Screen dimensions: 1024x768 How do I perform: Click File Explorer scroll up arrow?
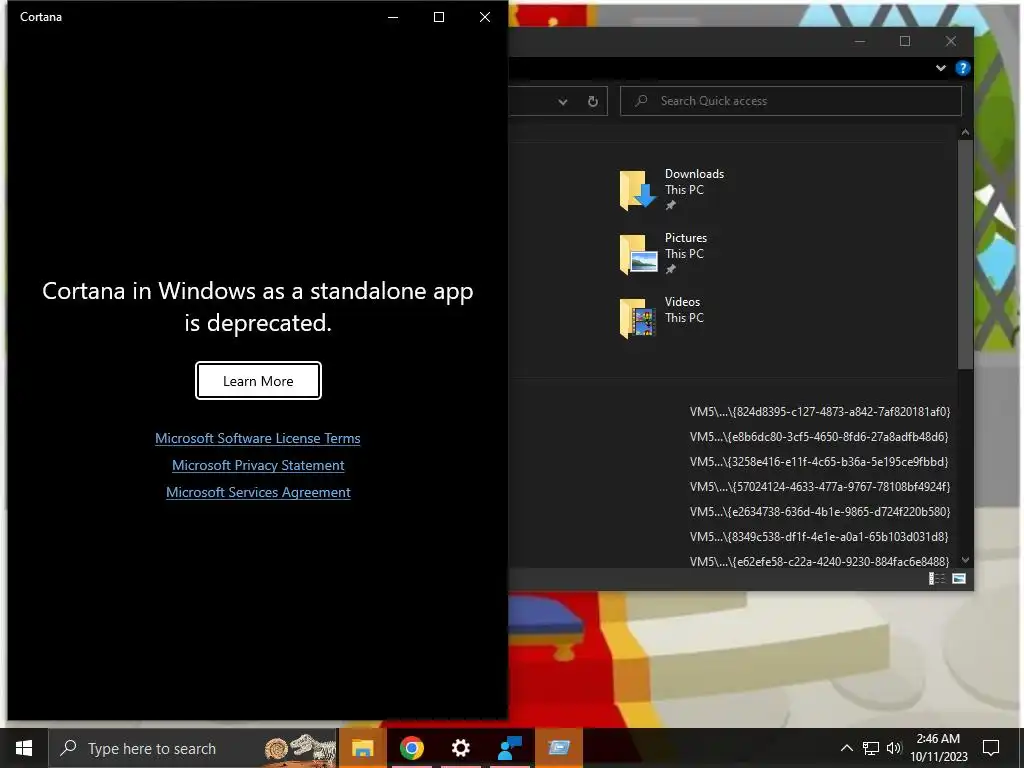pos(965,133)
